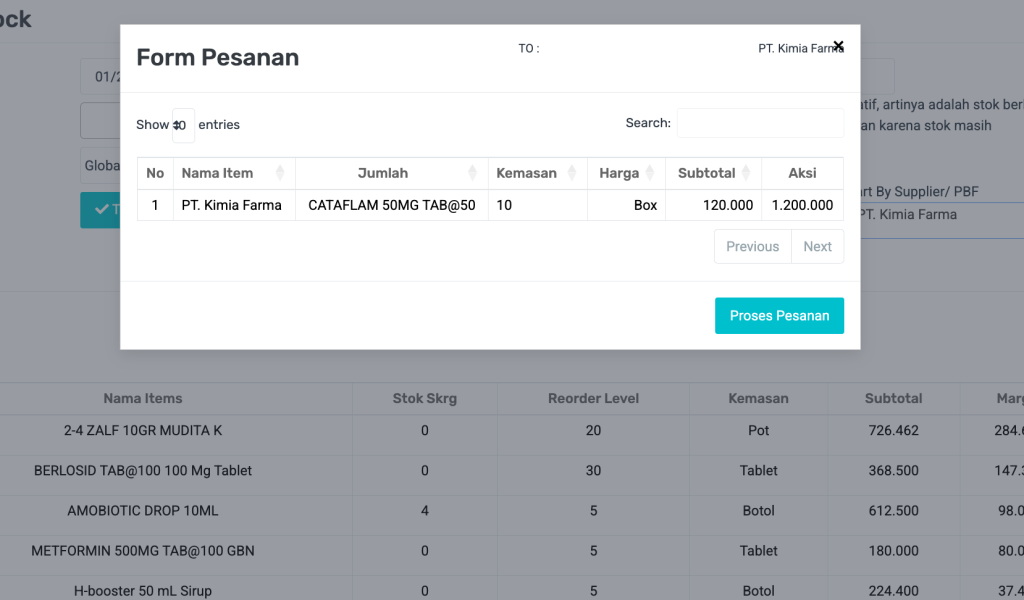Image resolution: width=1024 pixels, height=600 pixels.
Task: Go to Next page of entries
Action: click(x=817, y=247)
